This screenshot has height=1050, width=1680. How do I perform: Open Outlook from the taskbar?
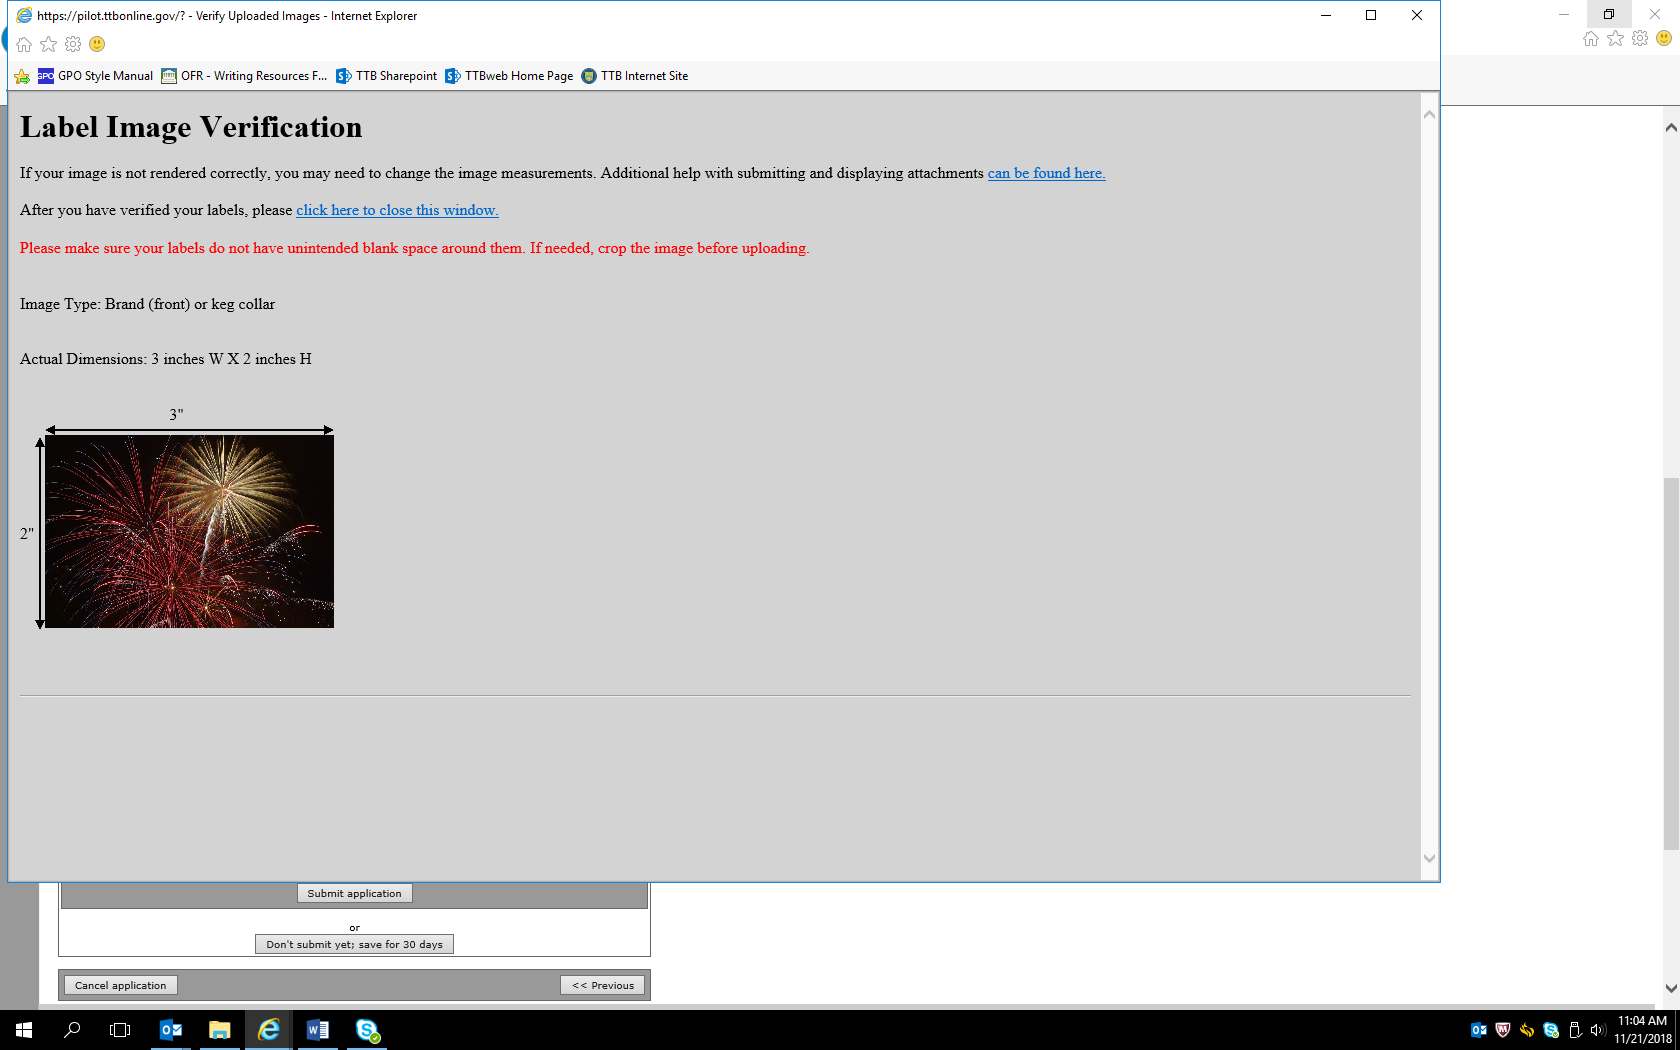pos(171,1030)
